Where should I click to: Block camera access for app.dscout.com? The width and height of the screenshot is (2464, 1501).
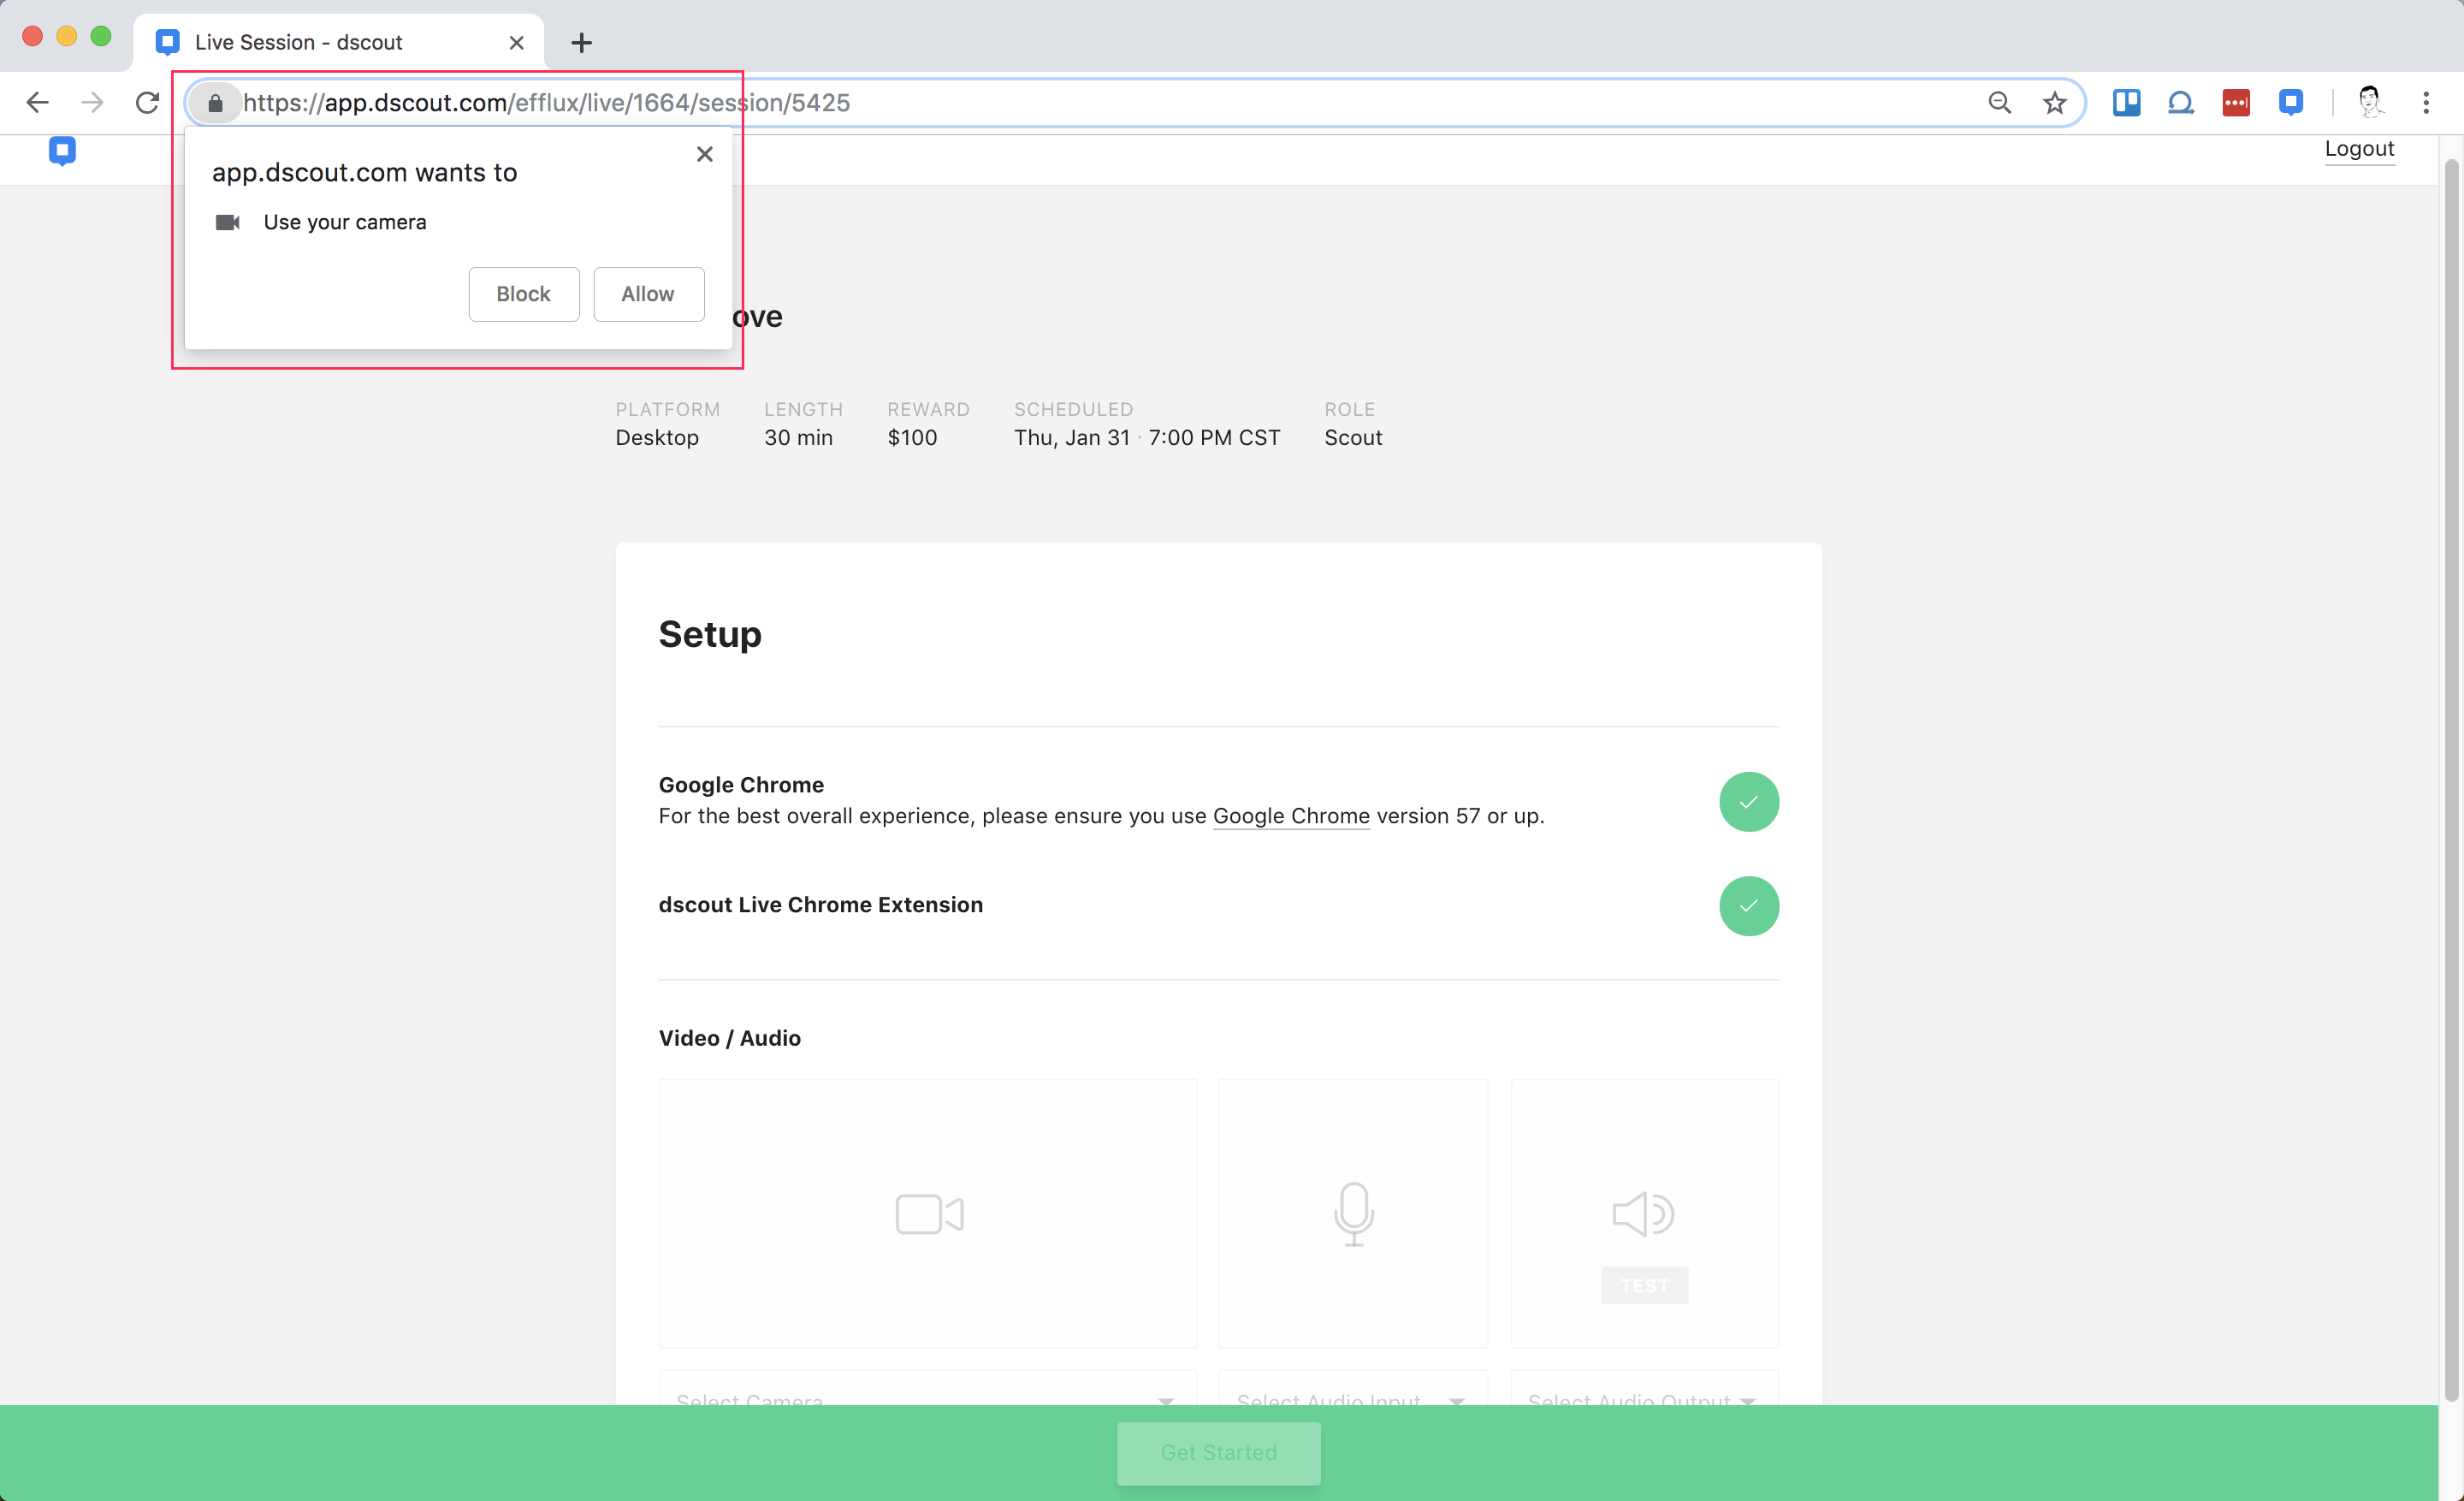523,294
